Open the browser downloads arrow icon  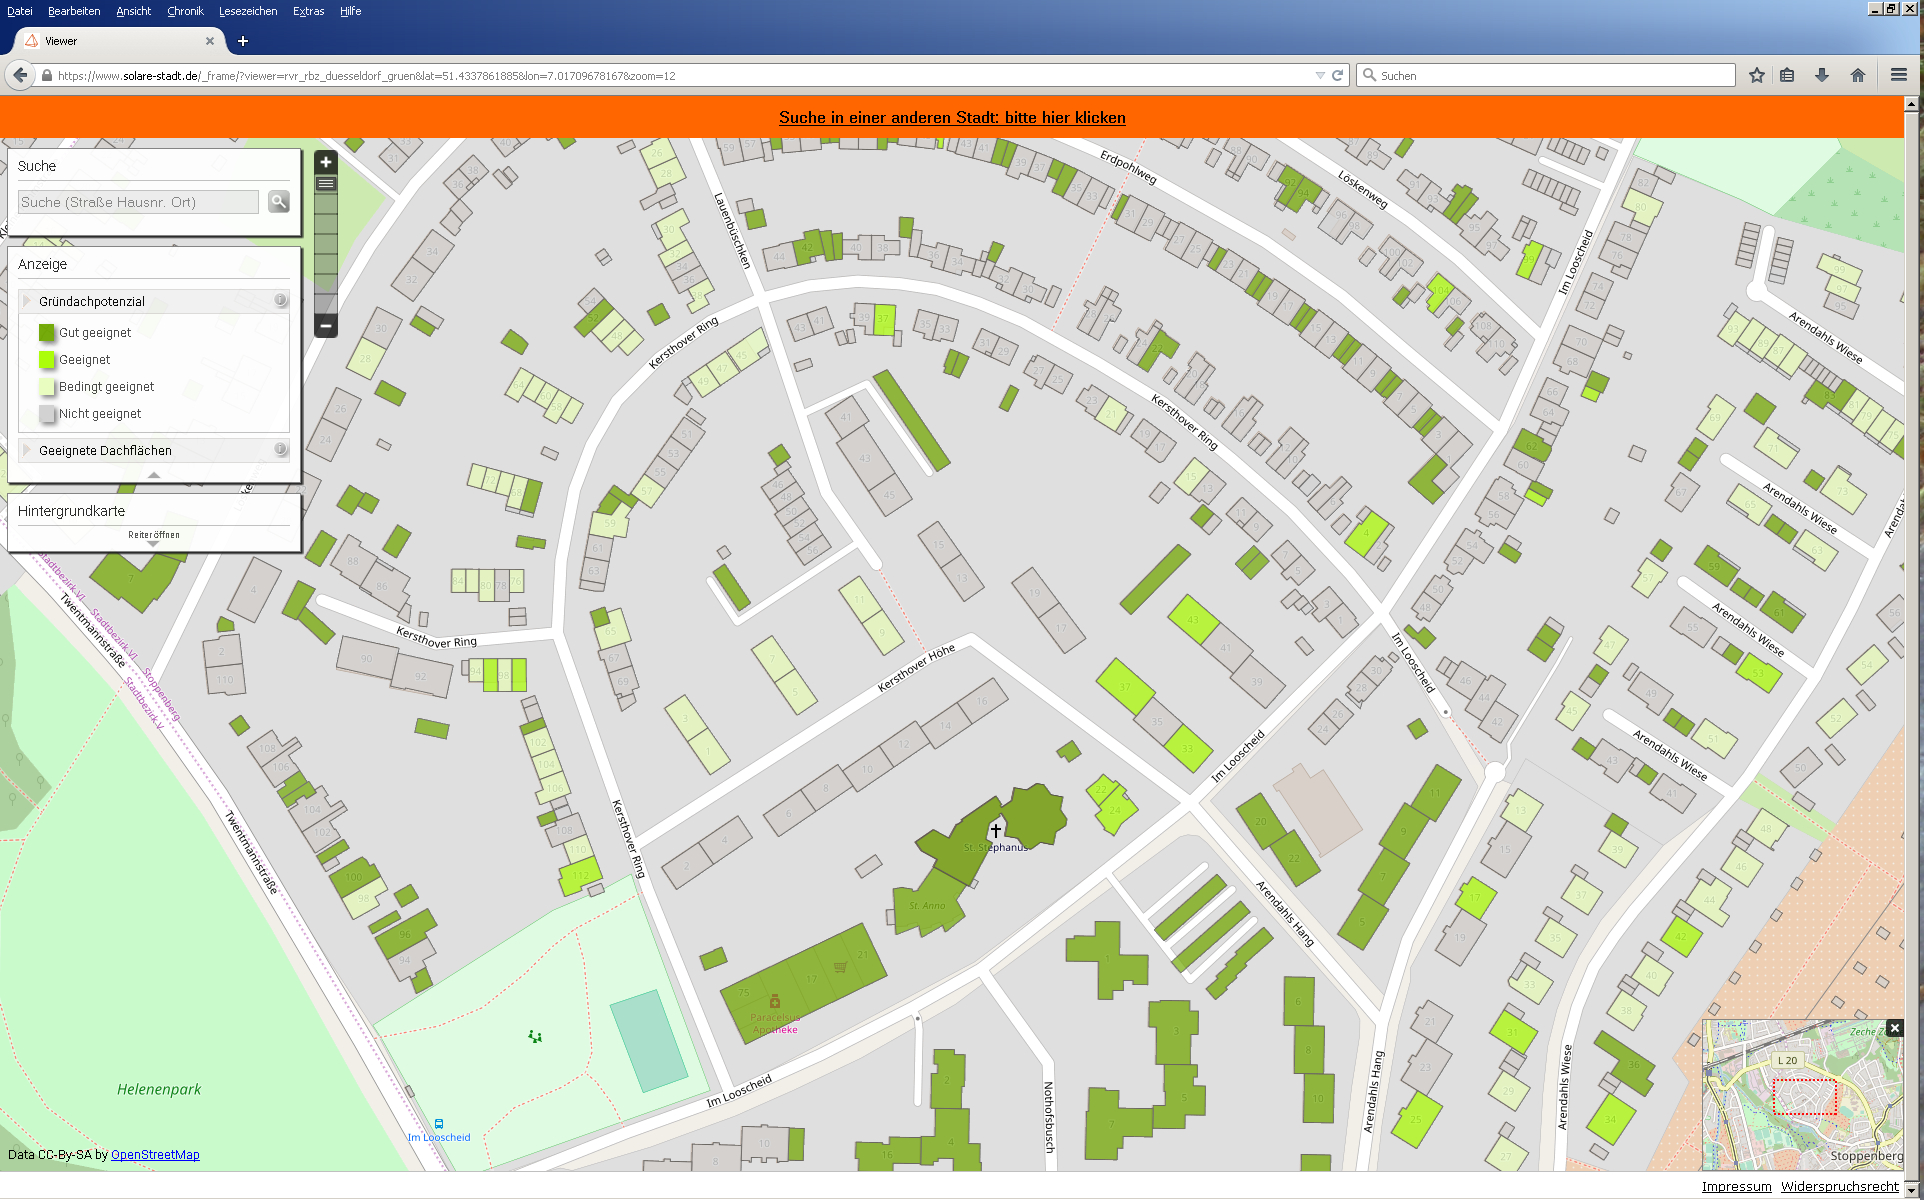click(x=1821, y=75)
